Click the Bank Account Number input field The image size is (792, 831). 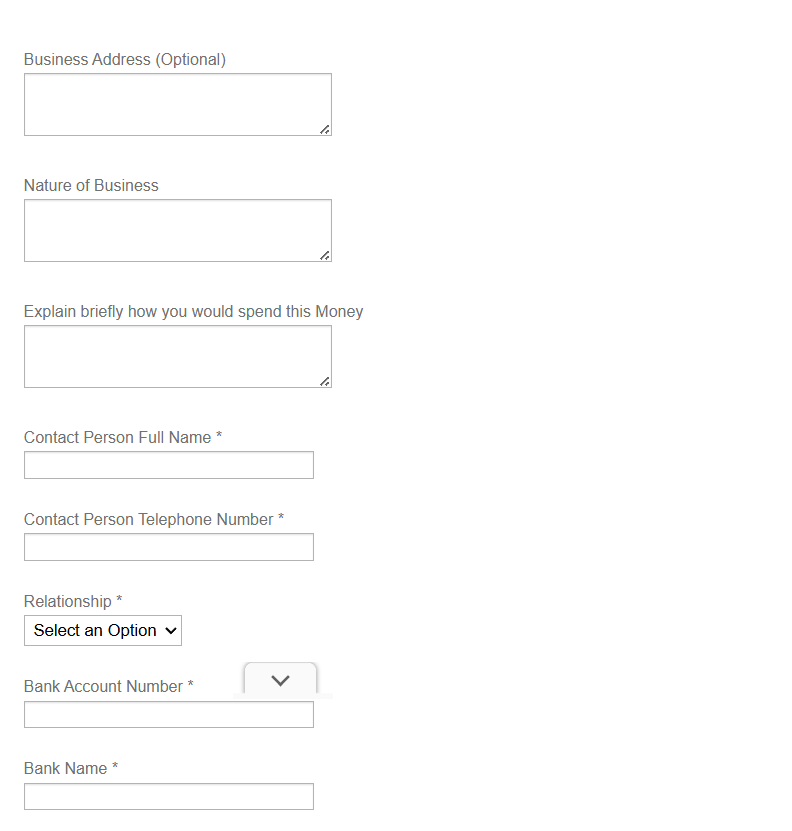pyautogui.click(x=169, y=714)
